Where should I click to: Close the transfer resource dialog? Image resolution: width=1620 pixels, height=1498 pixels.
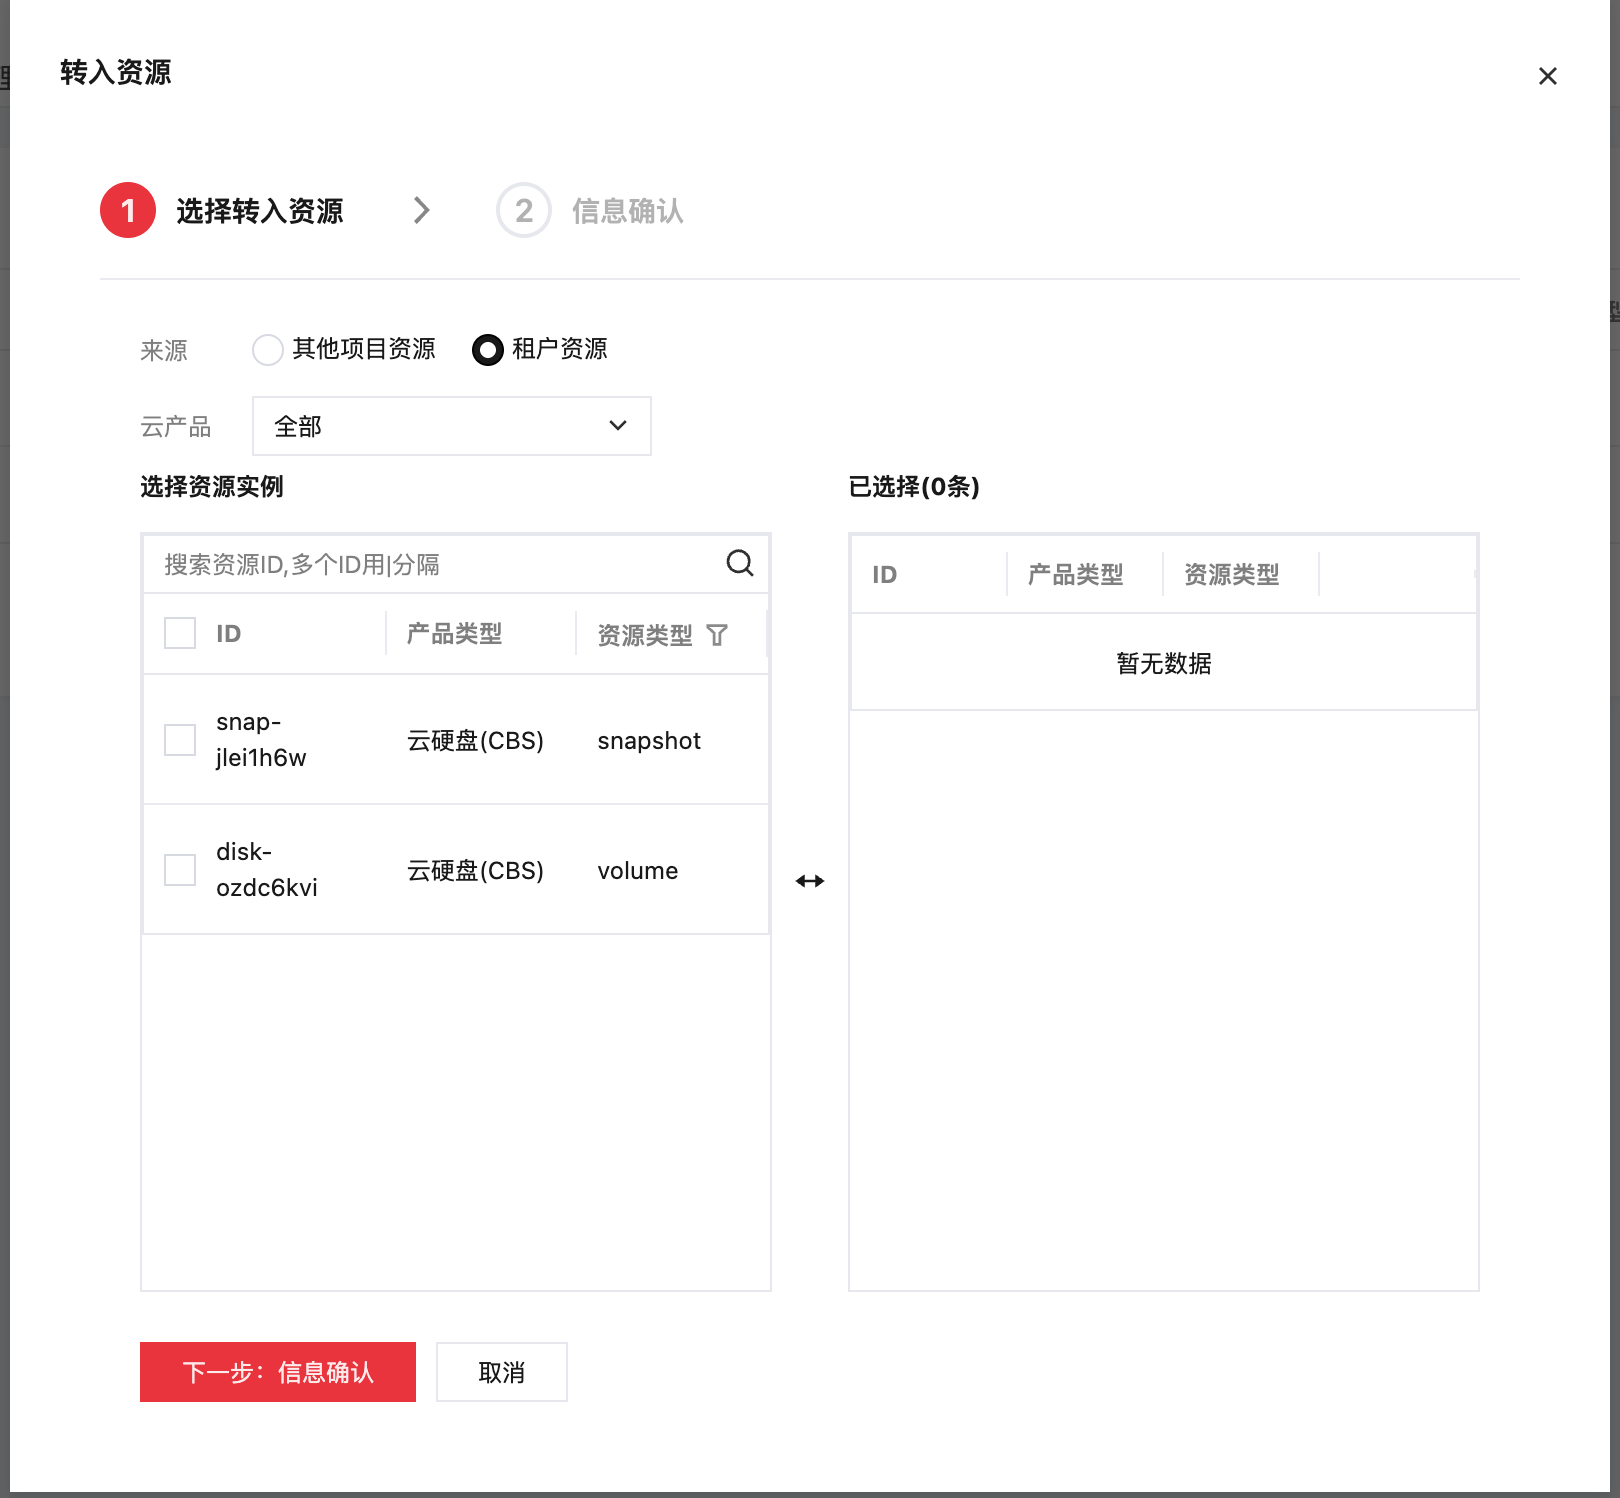pos(1547,76)
